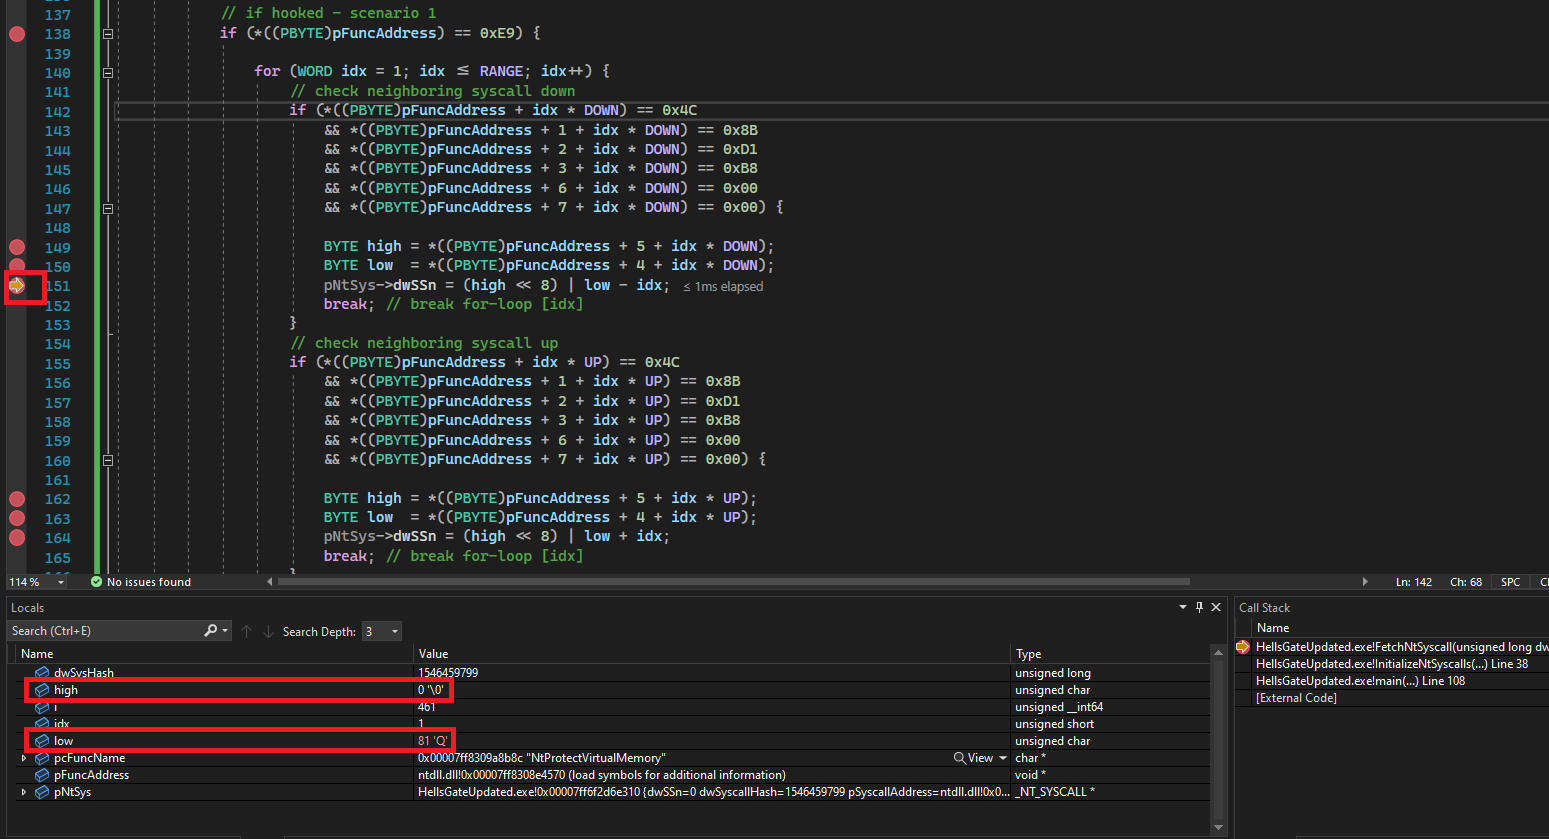Open the View visualizer dropdown for pcFuncName

click(x=1002, y=758)
